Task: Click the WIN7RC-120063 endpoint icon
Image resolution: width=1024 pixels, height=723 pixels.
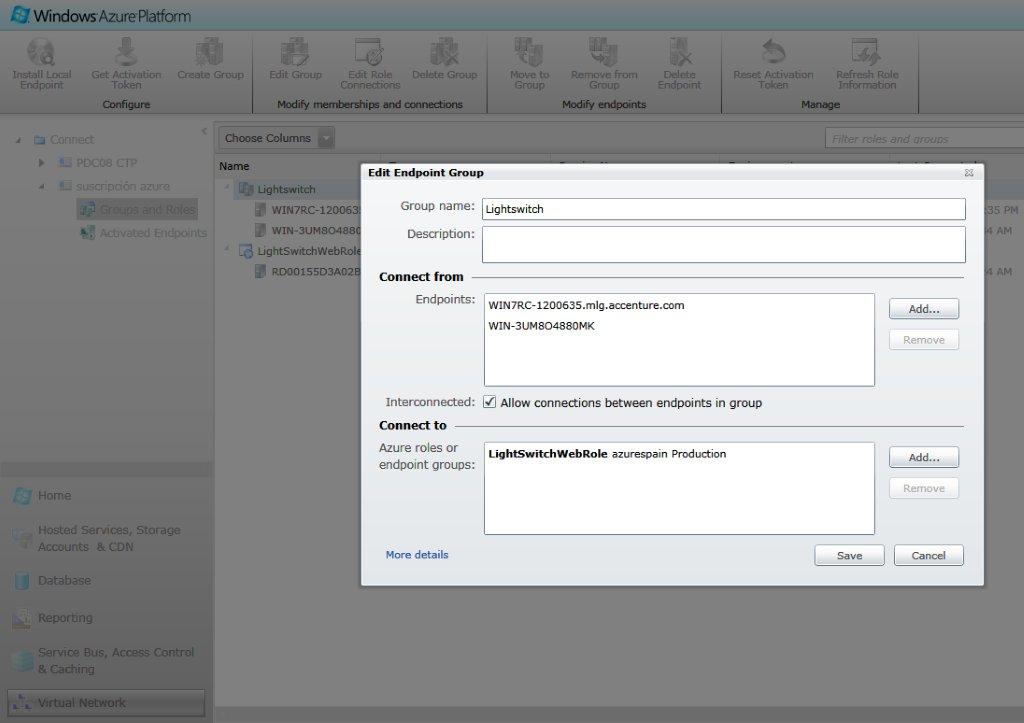Action: (261, 210)
